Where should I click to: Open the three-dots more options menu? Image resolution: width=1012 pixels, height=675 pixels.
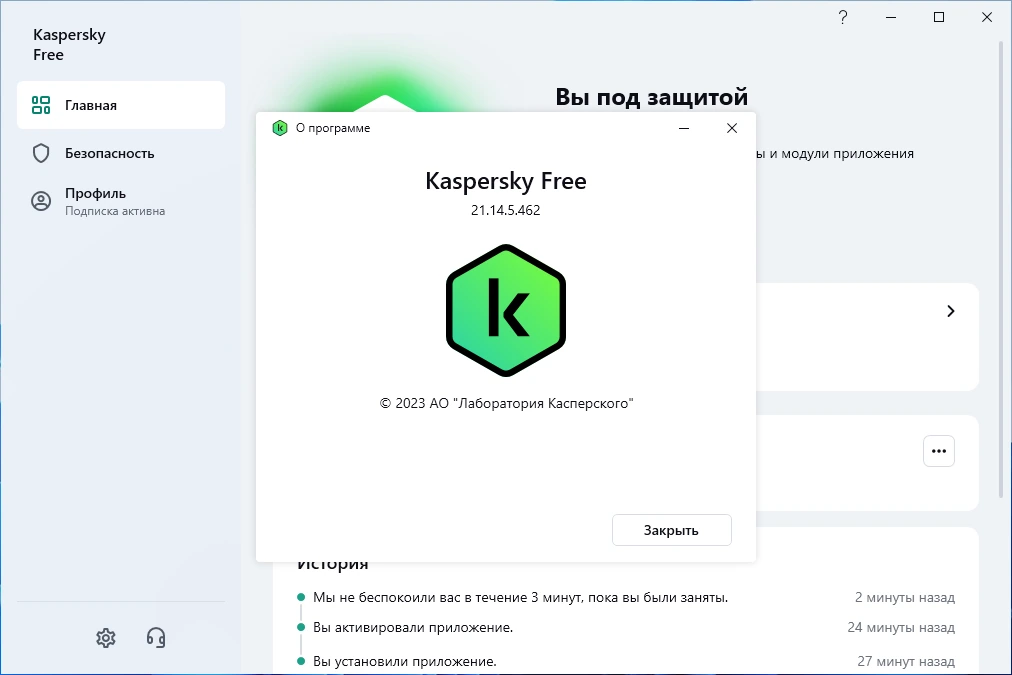(x=938, y=451)
